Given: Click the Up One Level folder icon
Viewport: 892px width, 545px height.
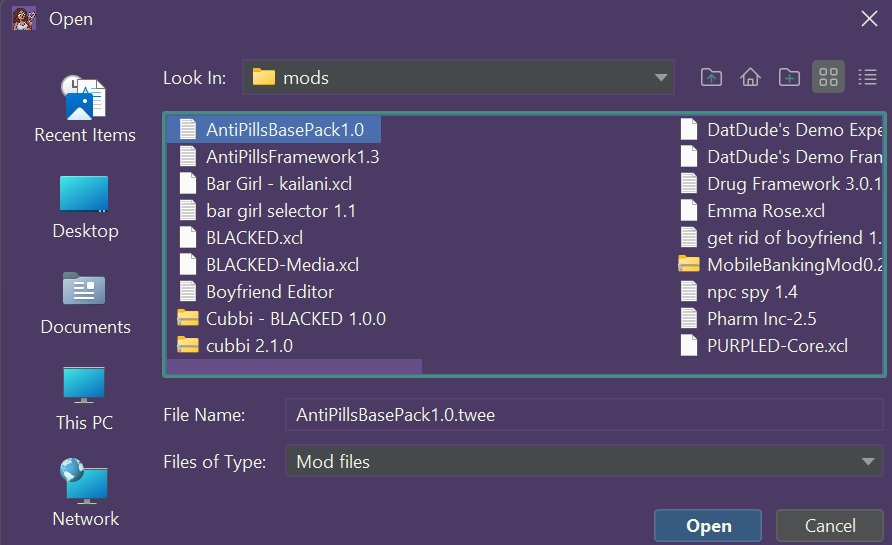Looking at the screenshot, I should pos(711,77).
